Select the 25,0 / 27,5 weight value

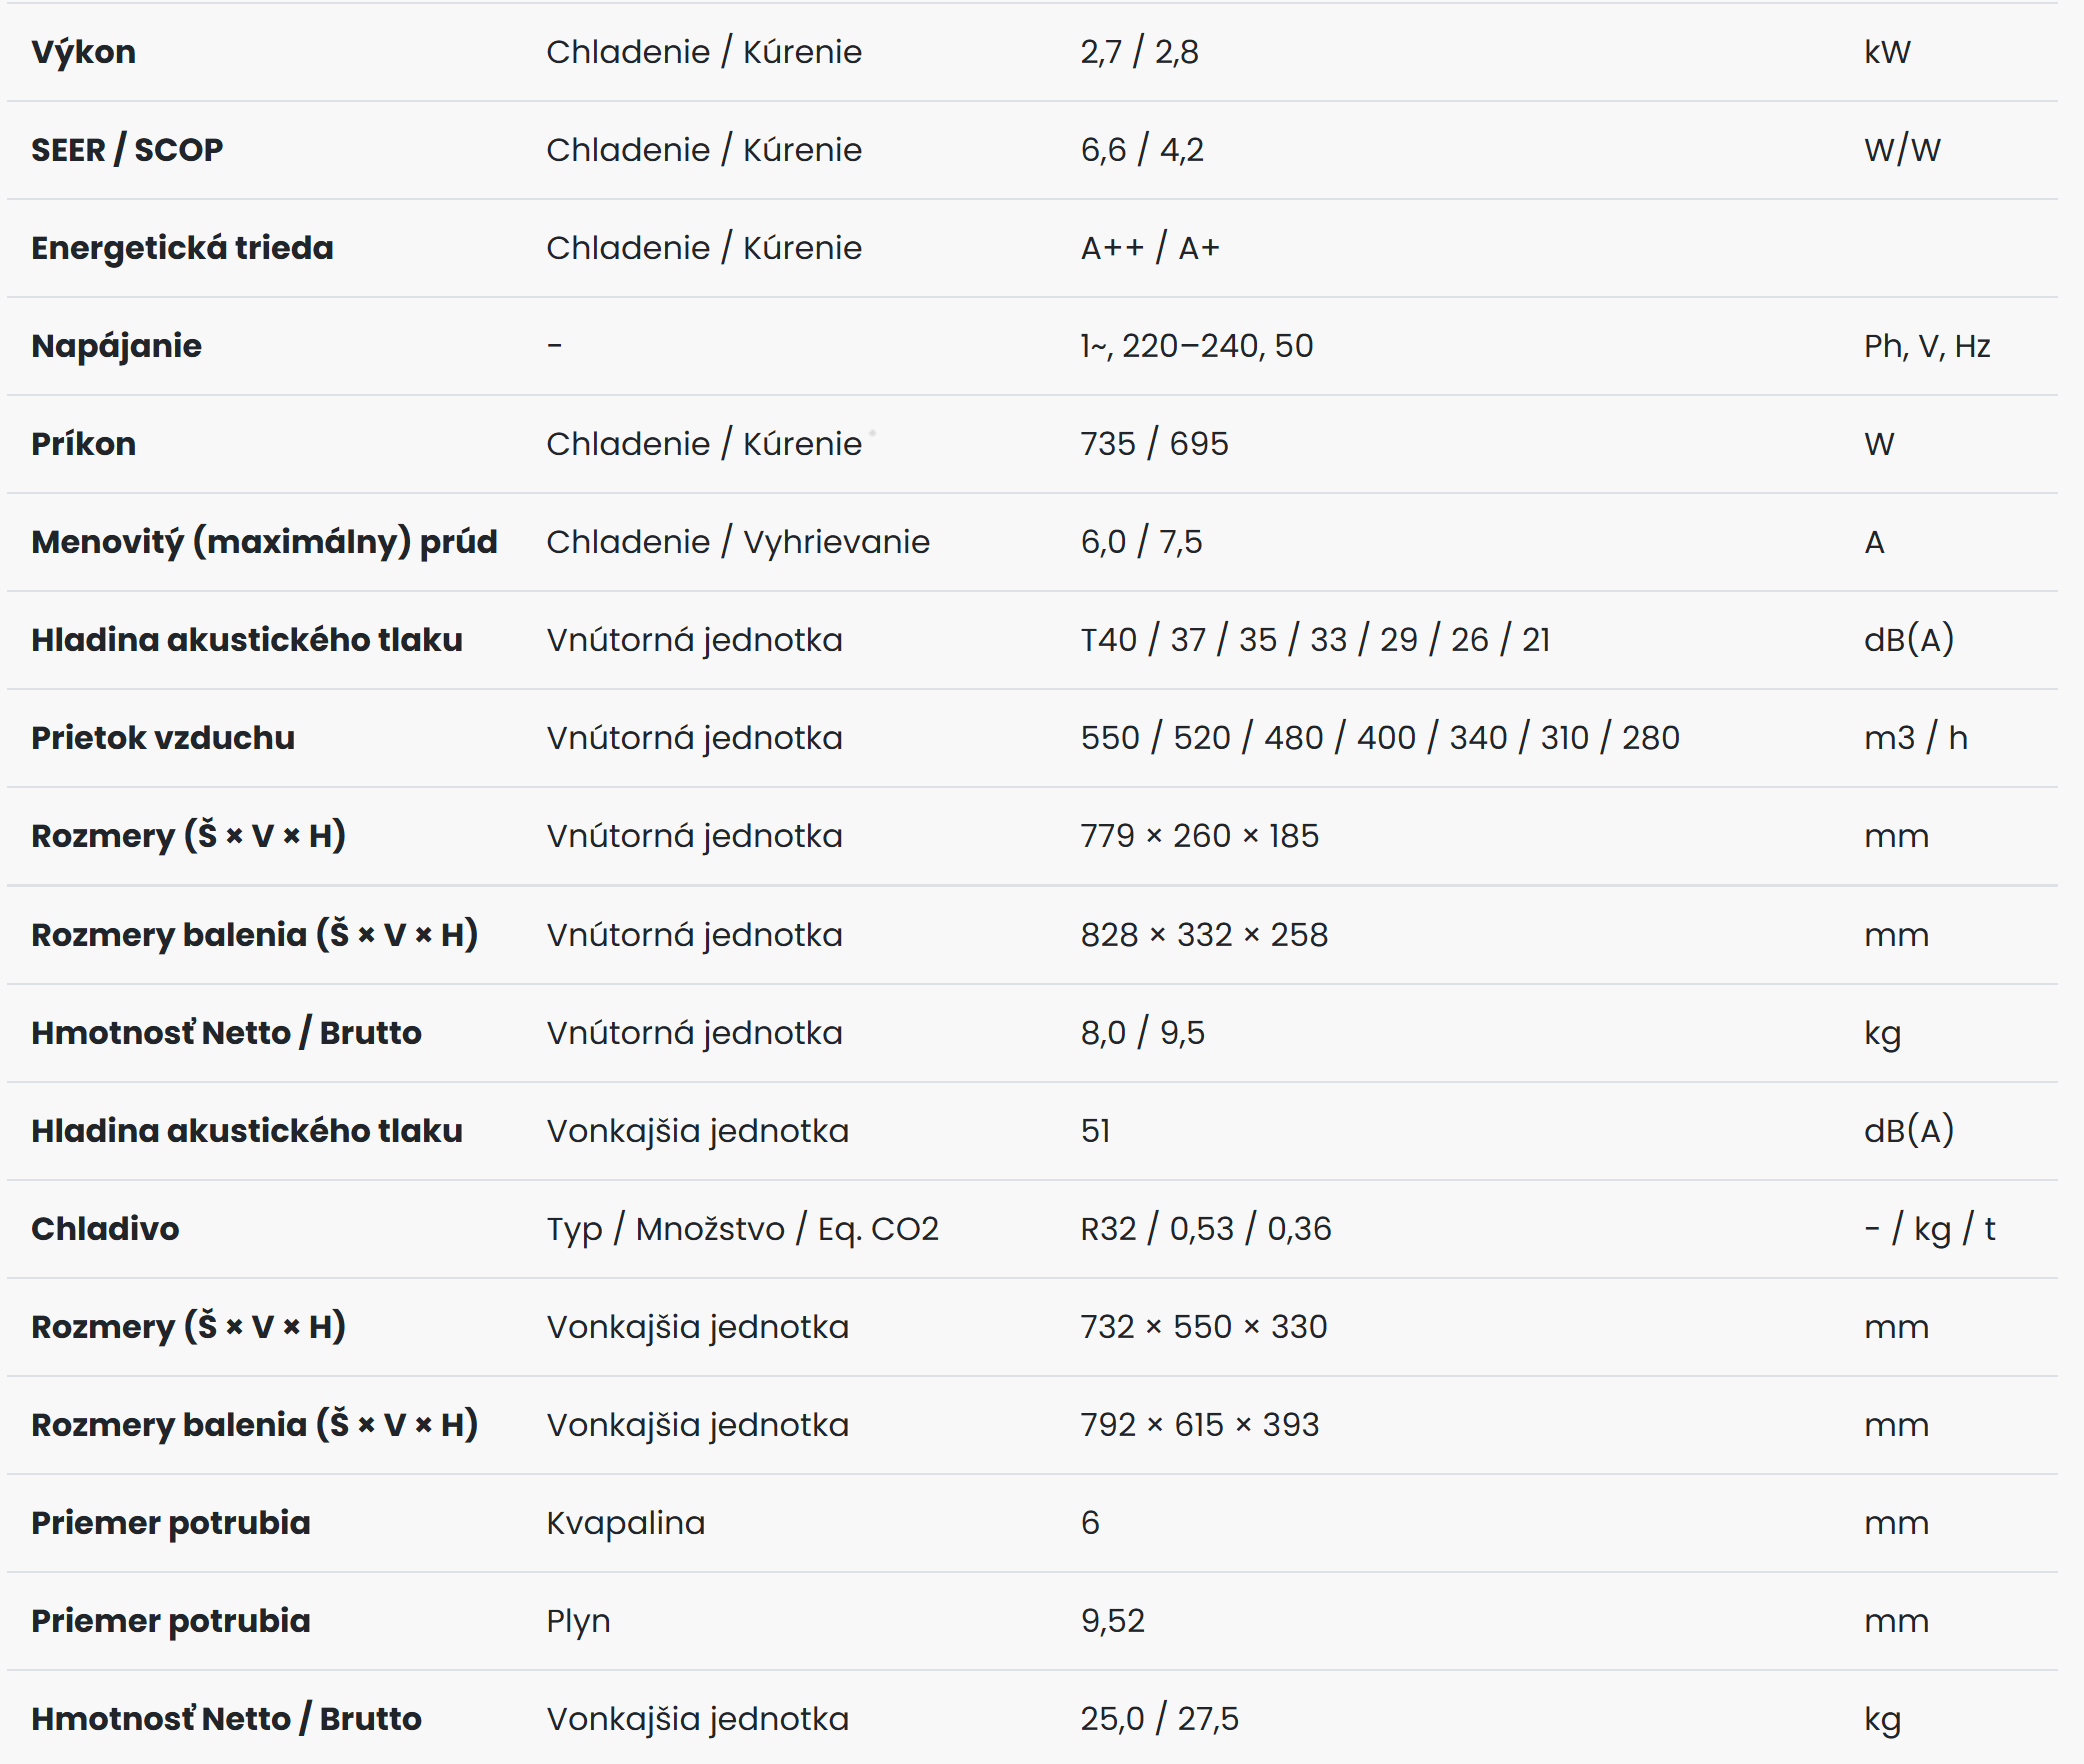pyautogui.click(x=1159, y=1719)
